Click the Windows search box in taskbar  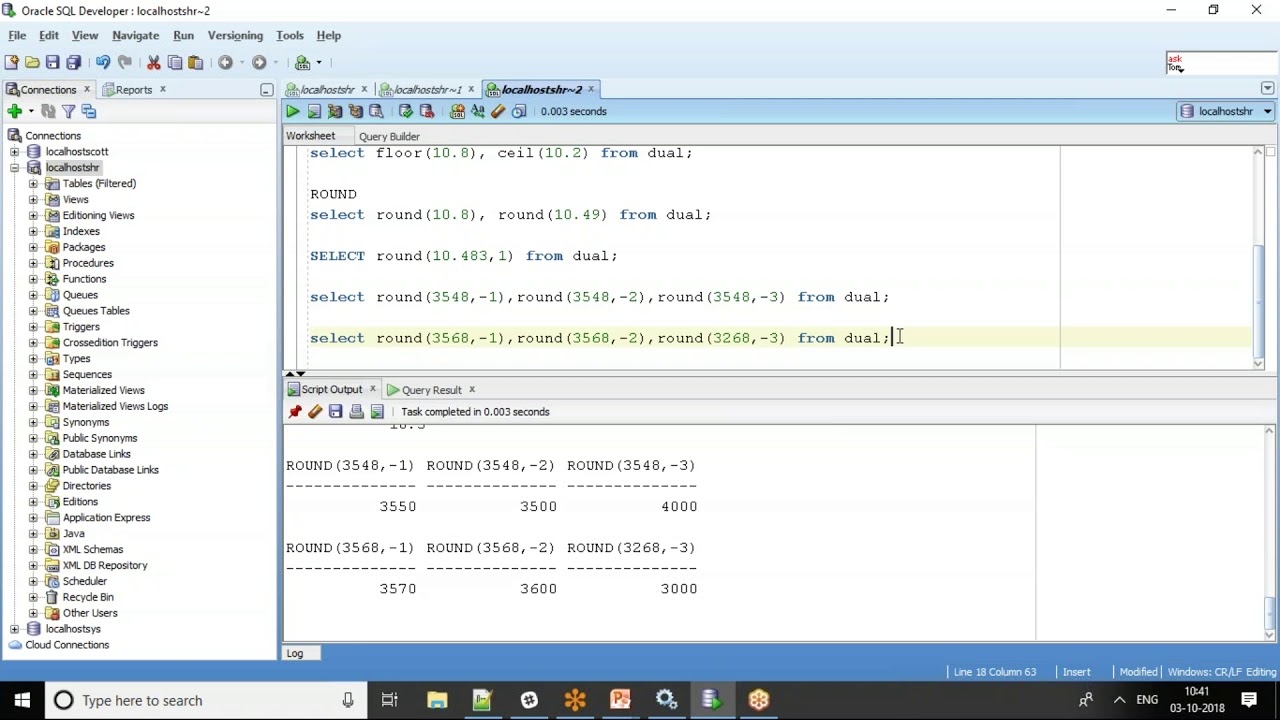point(205,700)
